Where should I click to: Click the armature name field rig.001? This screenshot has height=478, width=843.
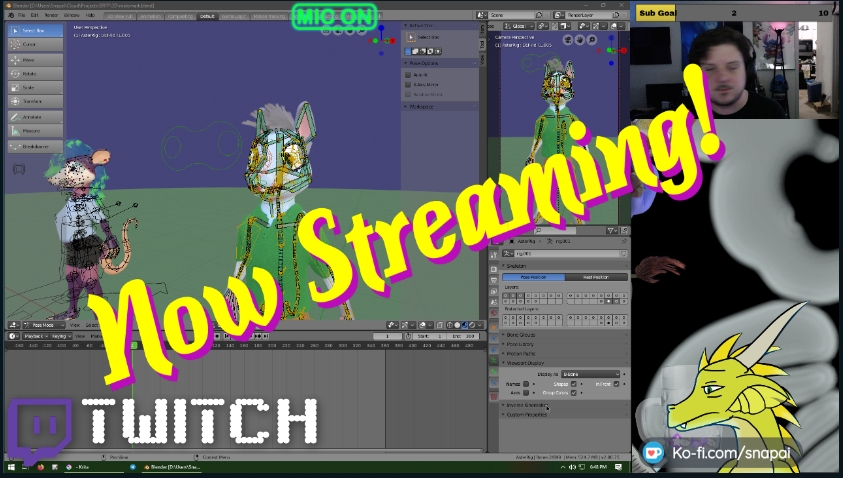tap(565, 254)
